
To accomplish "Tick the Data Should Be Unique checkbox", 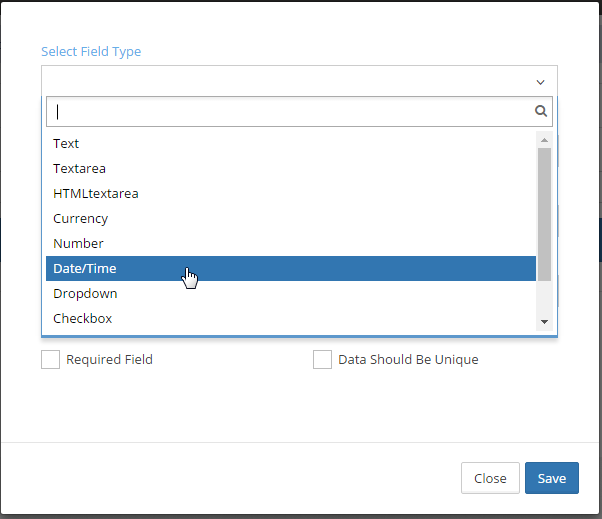I will (322, 360).
